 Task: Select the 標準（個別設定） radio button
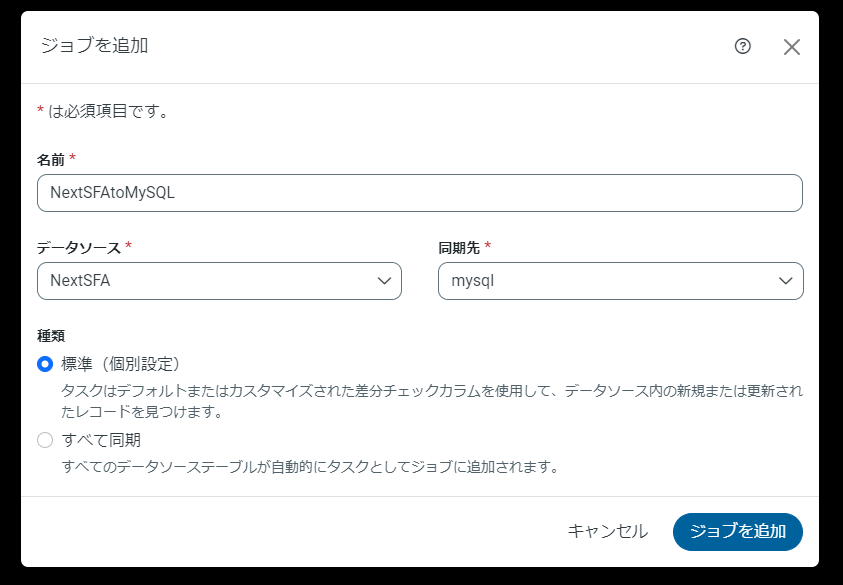coord(45,364)
